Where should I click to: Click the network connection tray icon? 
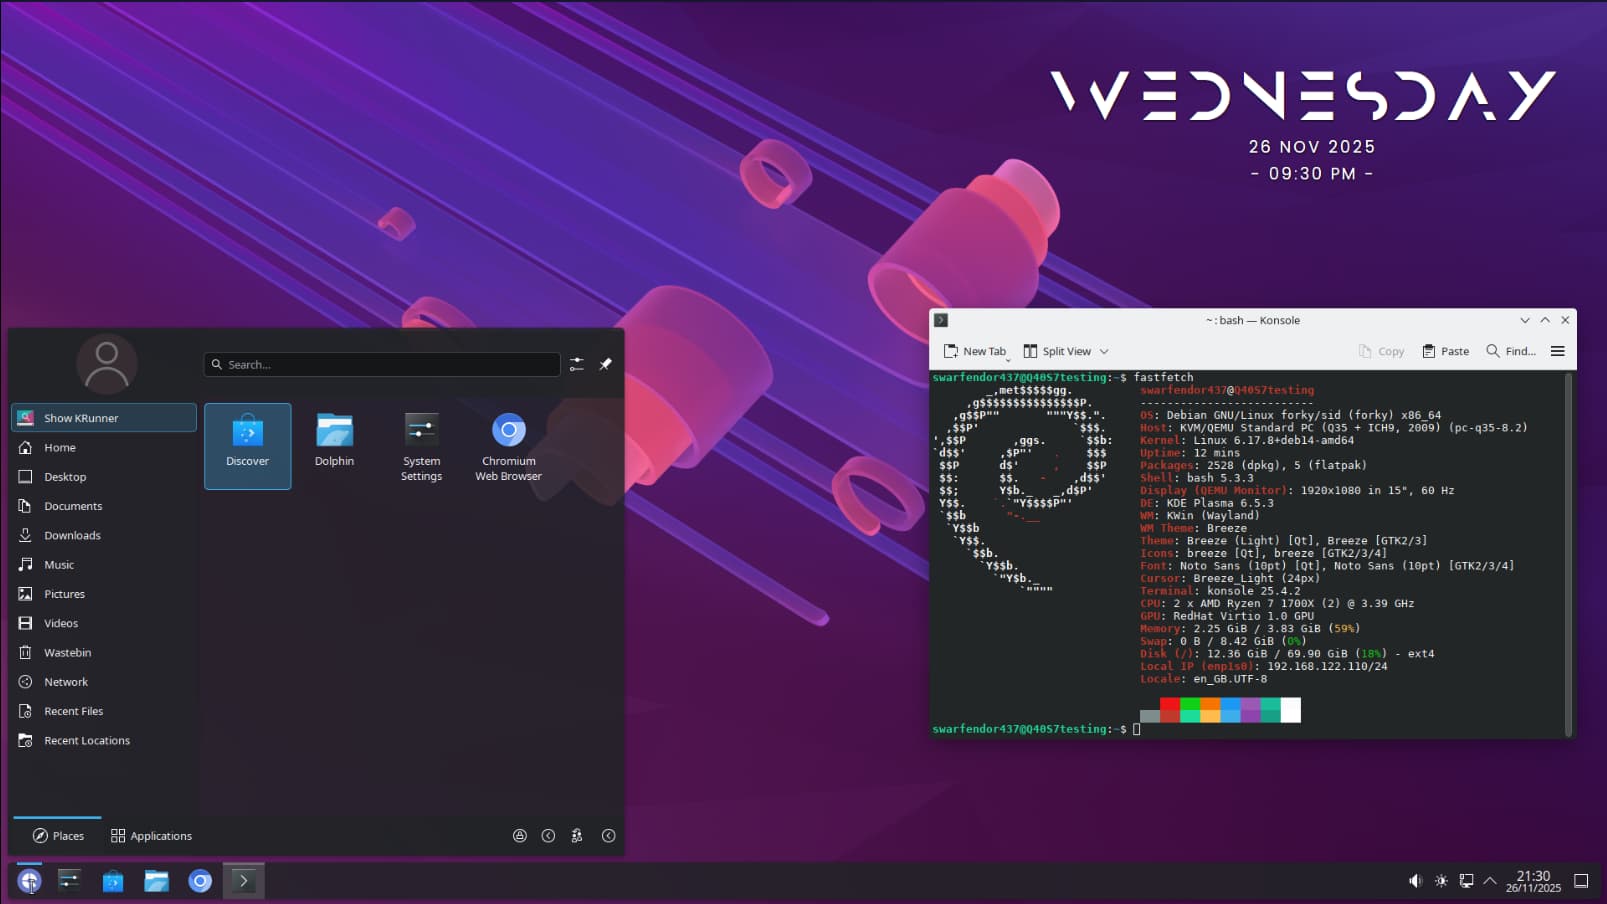(1466, 881)
